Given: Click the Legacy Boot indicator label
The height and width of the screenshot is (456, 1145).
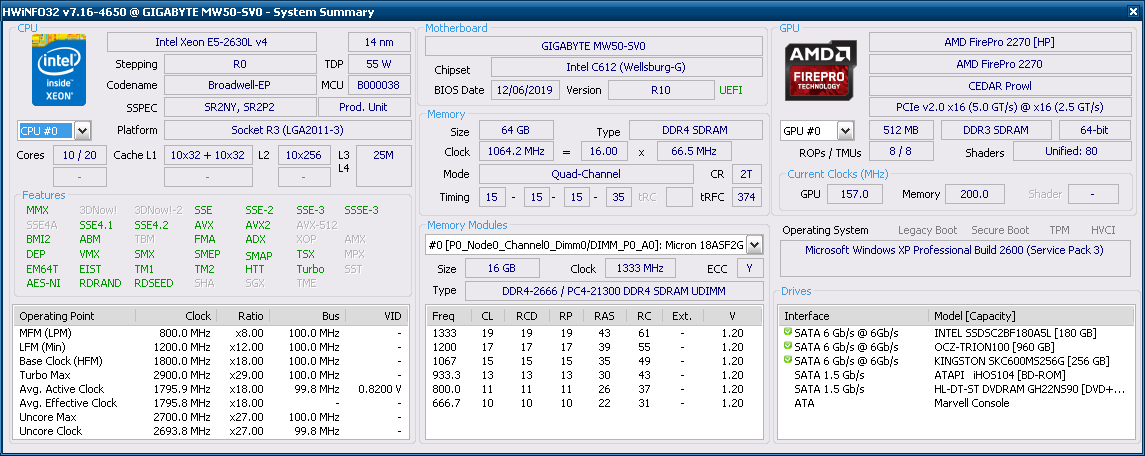Looking at the screenshot, I should (x=927, y=230).
